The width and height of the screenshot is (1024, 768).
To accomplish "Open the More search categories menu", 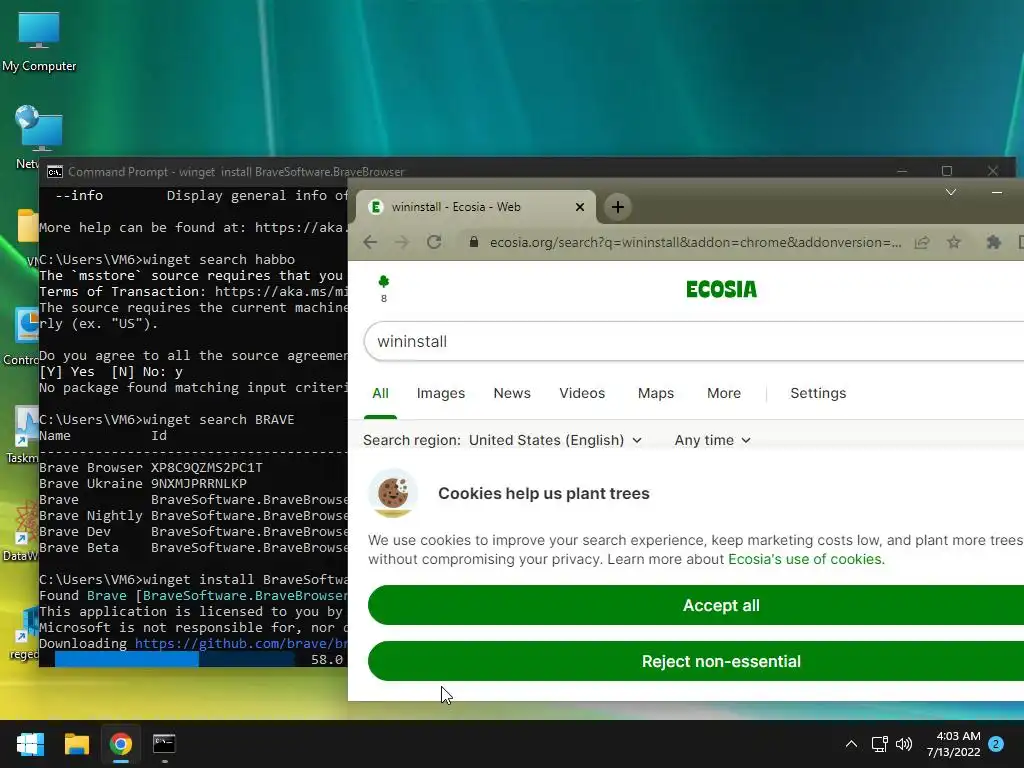I will [724, 393].
